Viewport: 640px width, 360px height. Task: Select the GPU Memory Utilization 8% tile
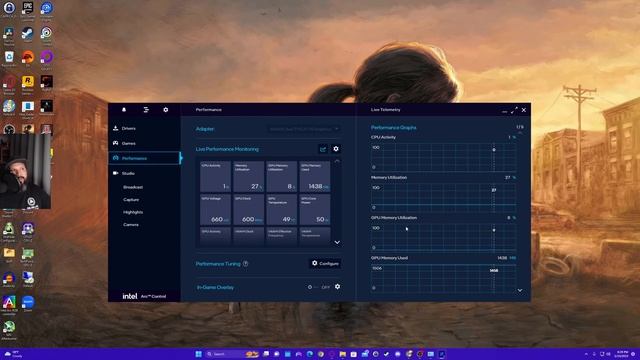(281, 176)
